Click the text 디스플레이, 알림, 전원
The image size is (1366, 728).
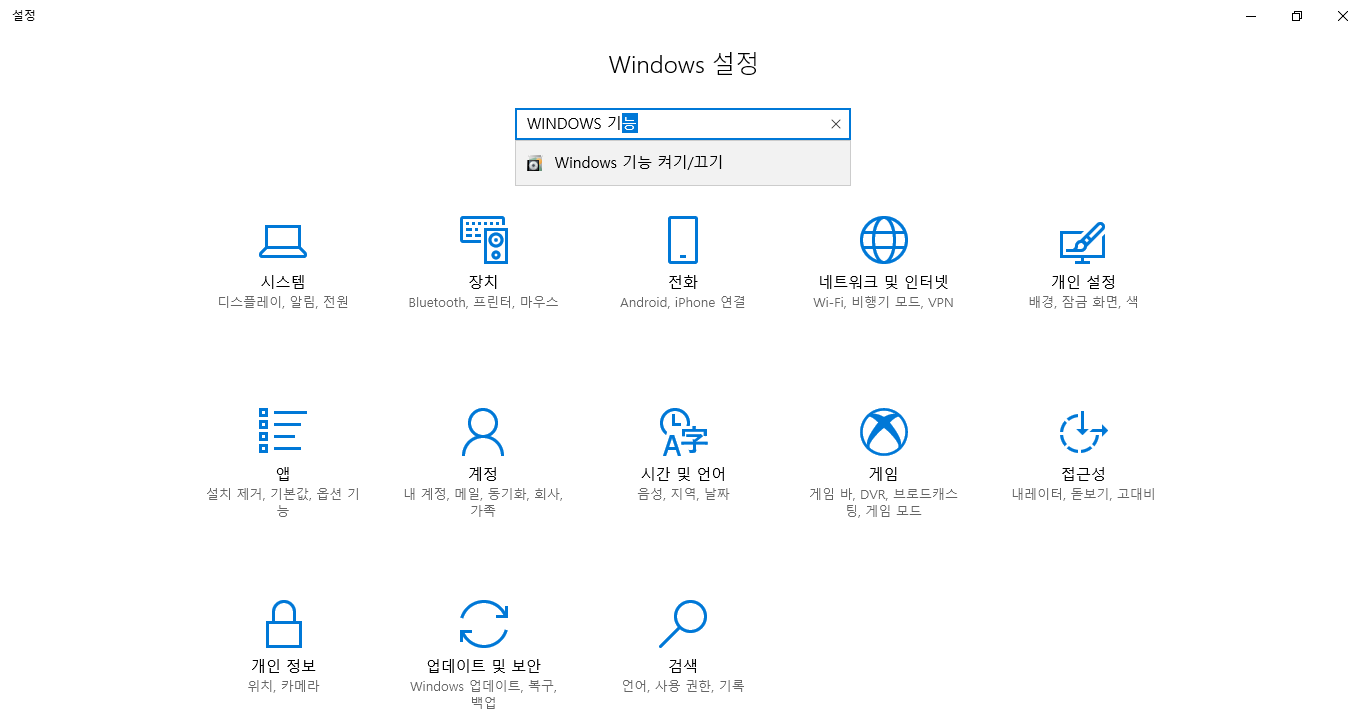tap(283, 302)
